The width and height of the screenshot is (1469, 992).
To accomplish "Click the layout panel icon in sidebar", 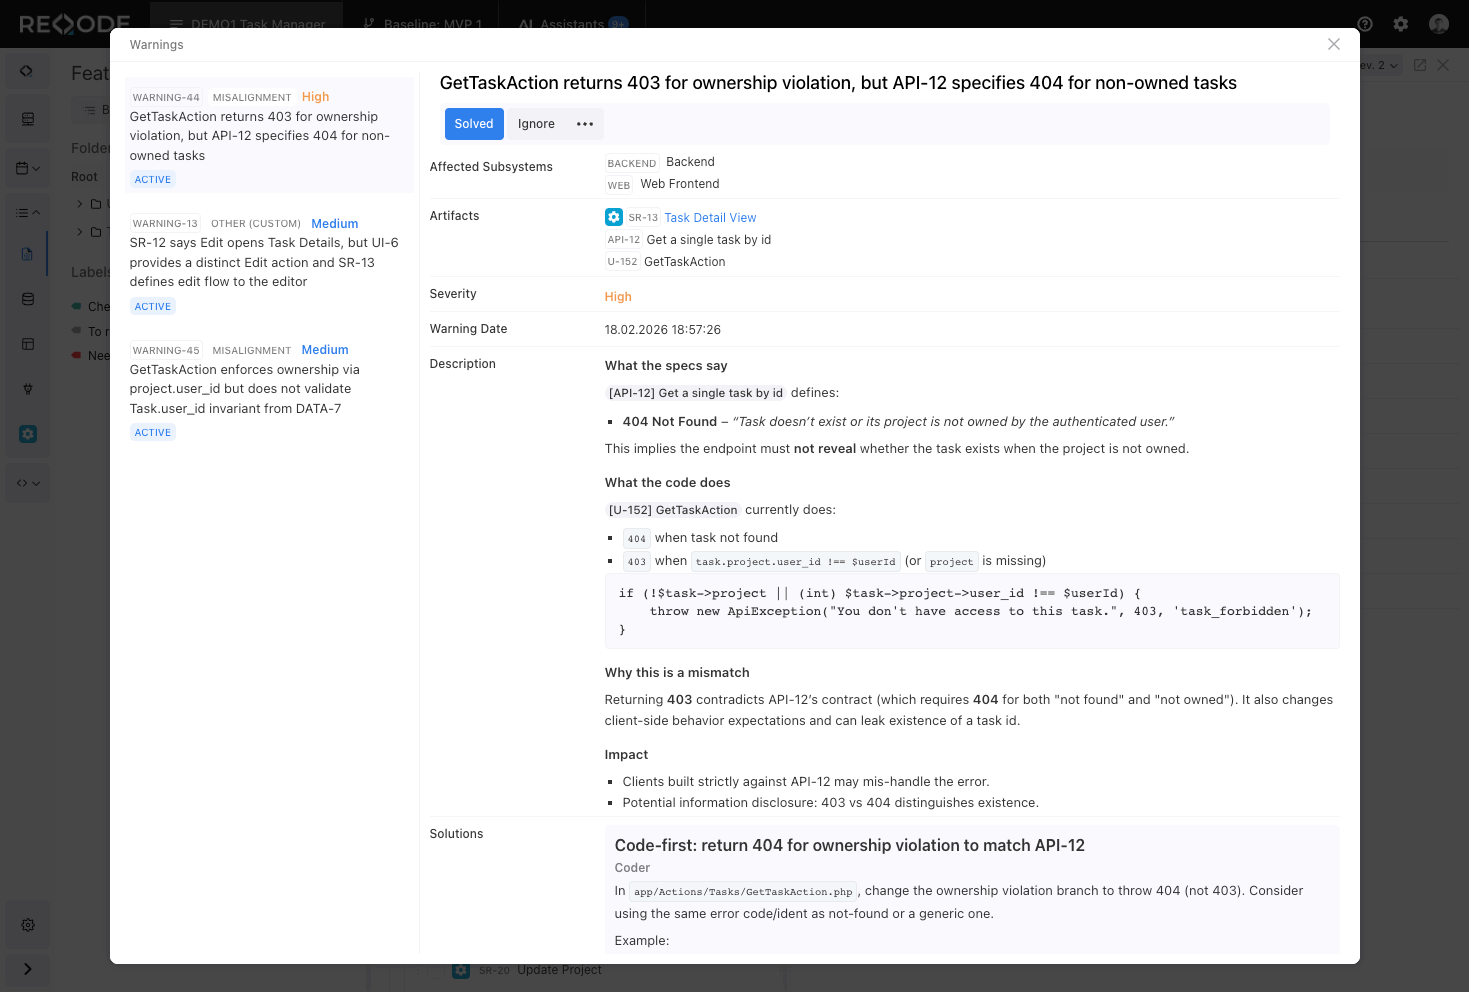I will [28, 344].
